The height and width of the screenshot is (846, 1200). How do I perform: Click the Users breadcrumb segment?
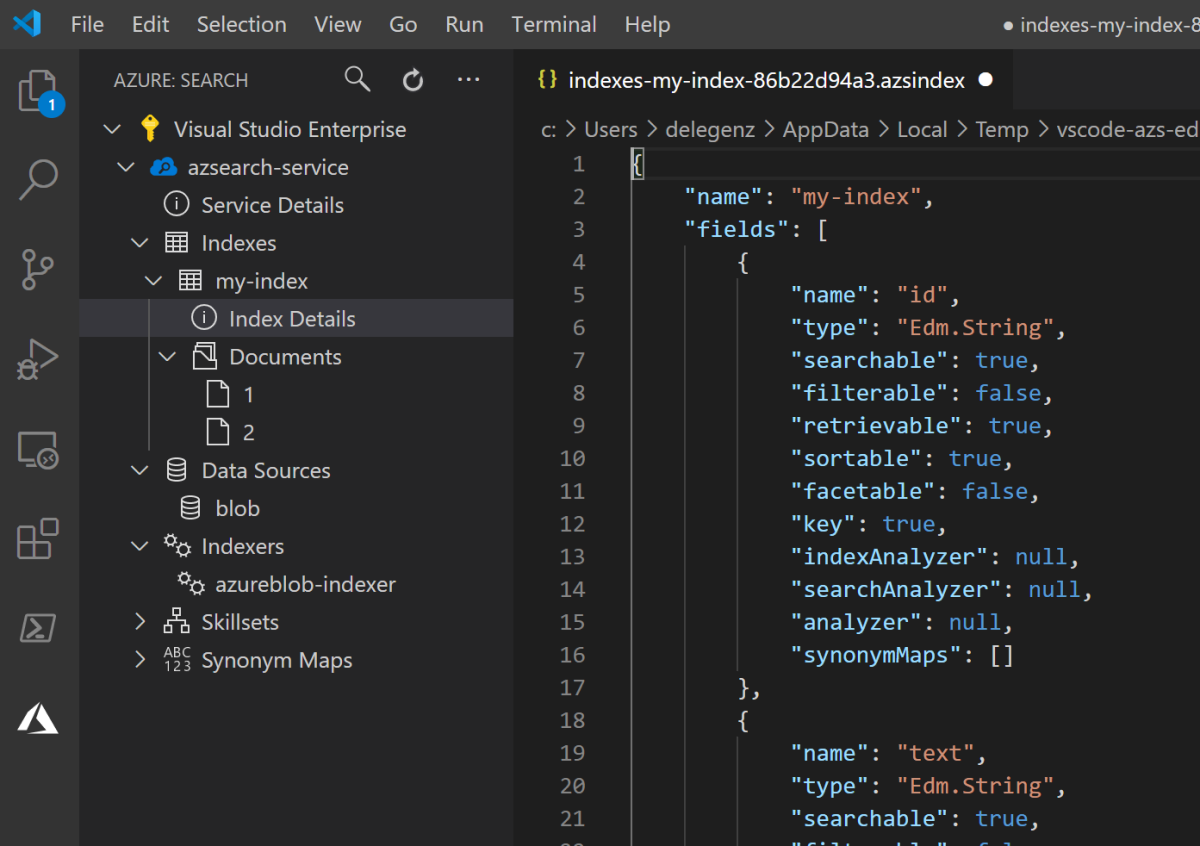[x=611, y=130]
